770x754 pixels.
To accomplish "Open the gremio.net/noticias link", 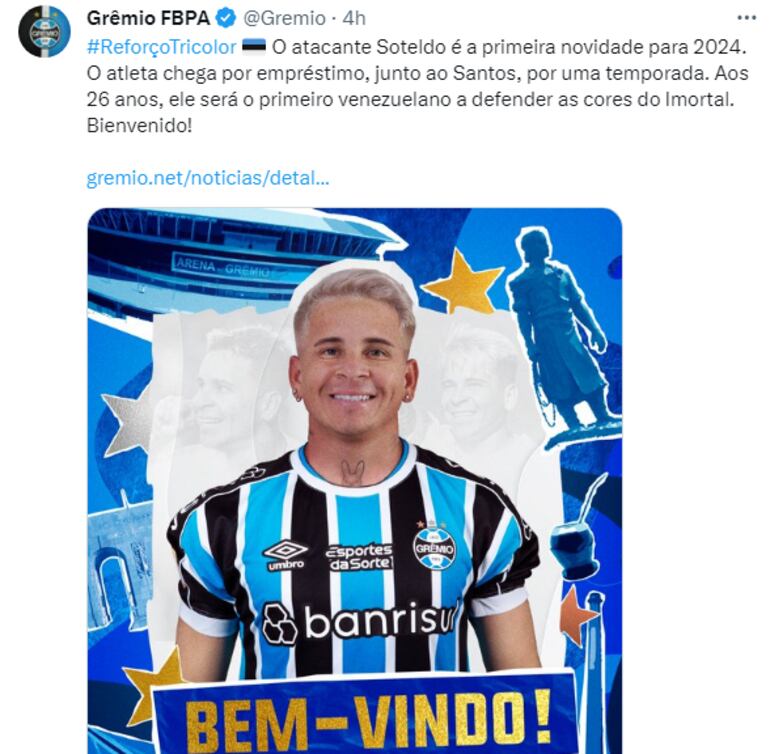I will [208, 178].
